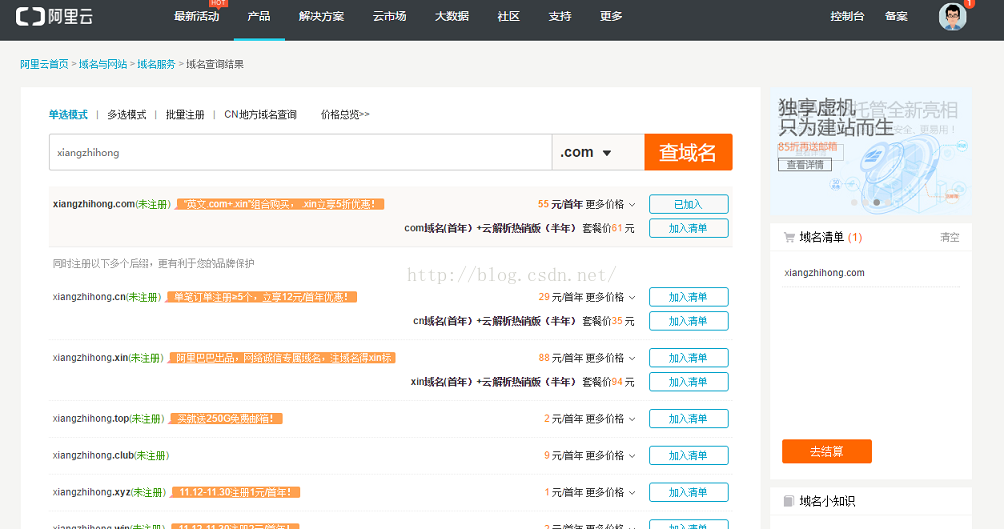Open the 解决方案 menu
The width and height of the screenshot is (1004, 529).
coord(321,17)
